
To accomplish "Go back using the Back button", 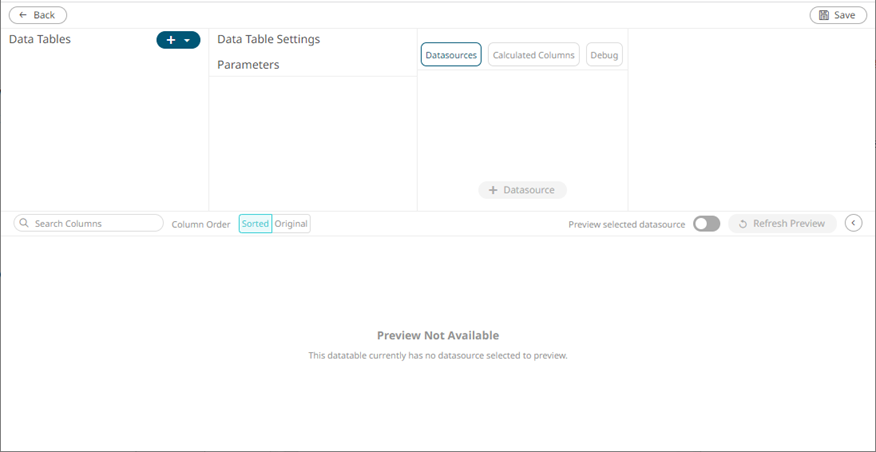I will (38, 15).
